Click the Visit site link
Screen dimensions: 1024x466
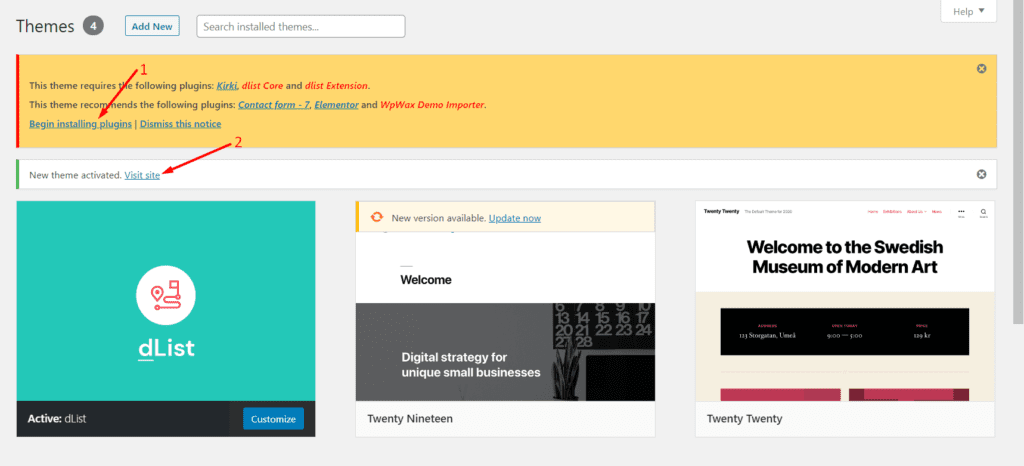pyautogui.click(x=142, y=175)
